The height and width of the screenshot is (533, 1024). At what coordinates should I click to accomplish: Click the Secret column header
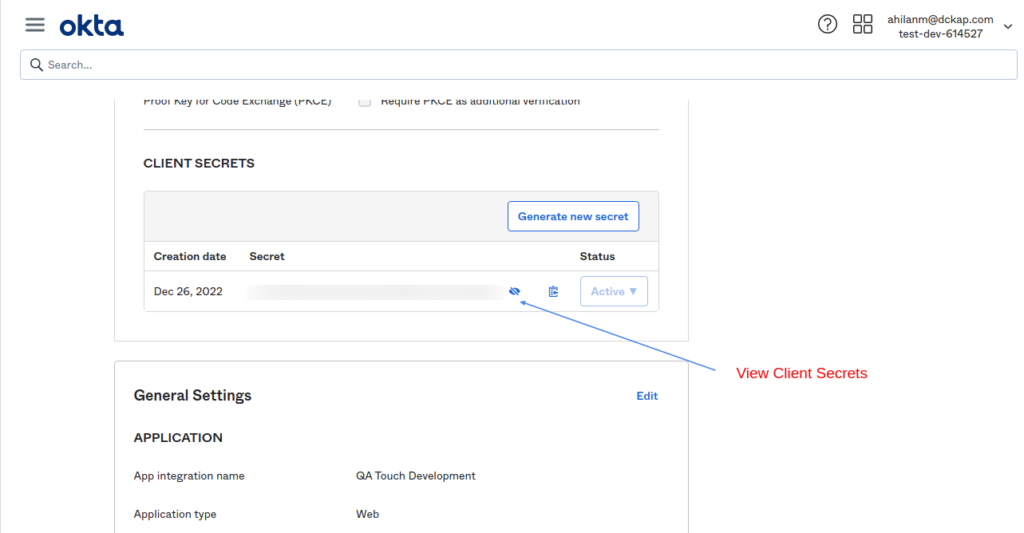[267, 257]
